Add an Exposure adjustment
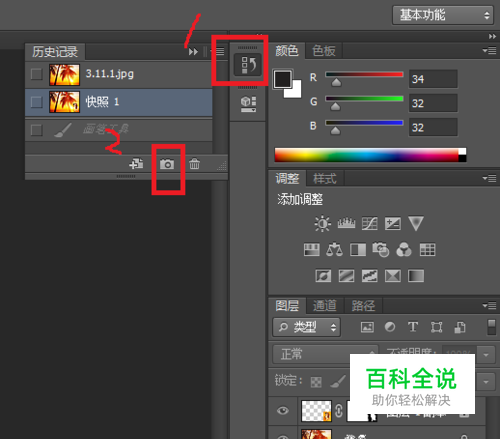Viewport: 500px width, 439px height. [x=393, y=223]
